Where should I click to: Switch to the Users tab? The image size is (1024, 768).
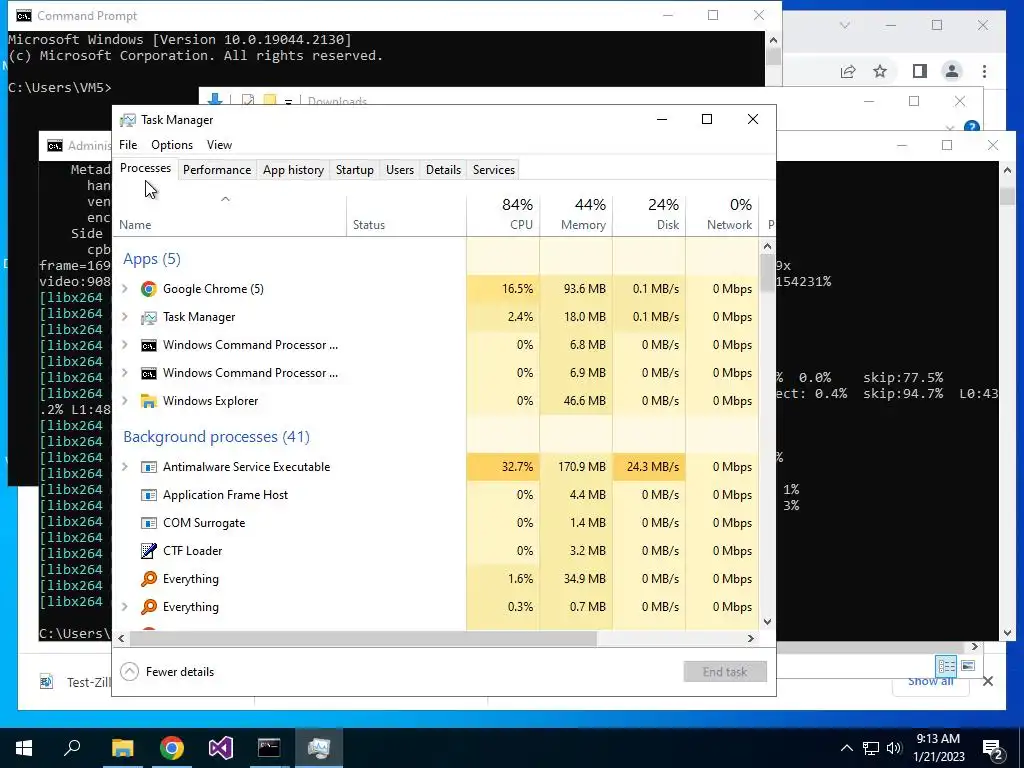[x=400, y=170]
